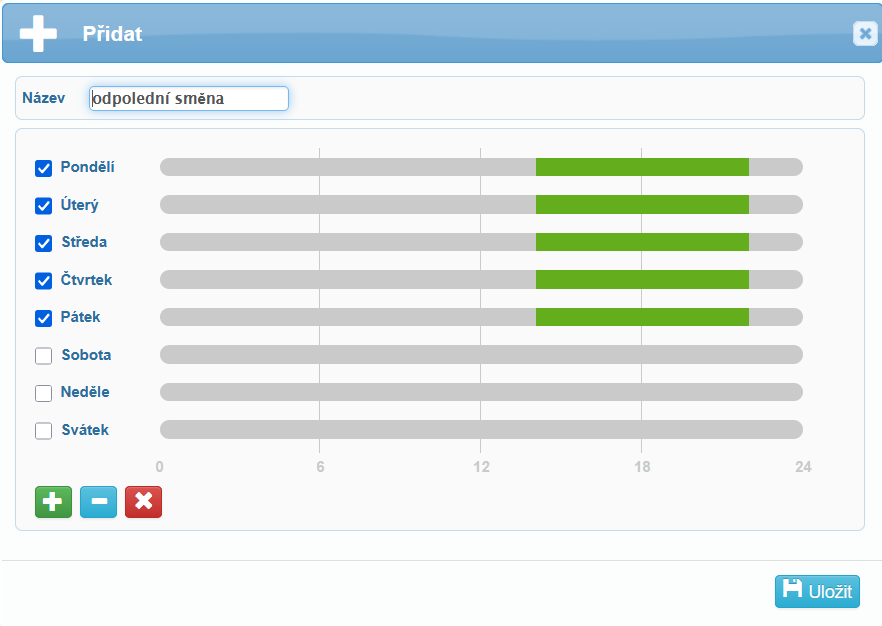882x626 pixels.
Task: Click the green plus add interval button
Action: (53, 502)
